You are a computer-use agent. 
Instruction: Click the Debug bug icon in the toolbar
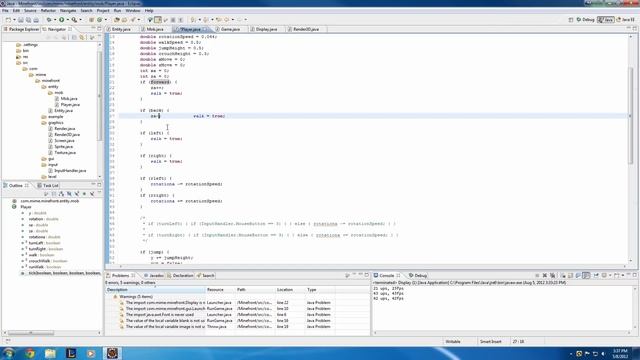(49, 20)
